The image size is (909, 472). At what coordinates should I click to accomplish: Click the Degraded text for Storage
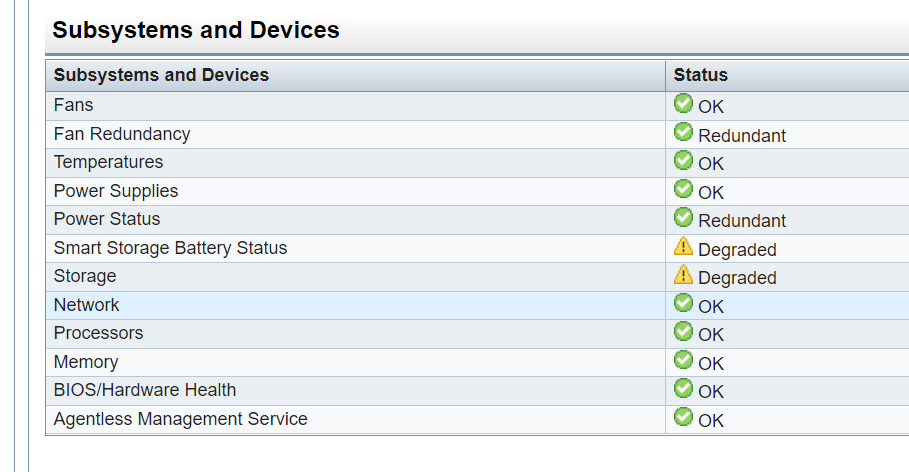pyautogui.click(x=737, y=278)
